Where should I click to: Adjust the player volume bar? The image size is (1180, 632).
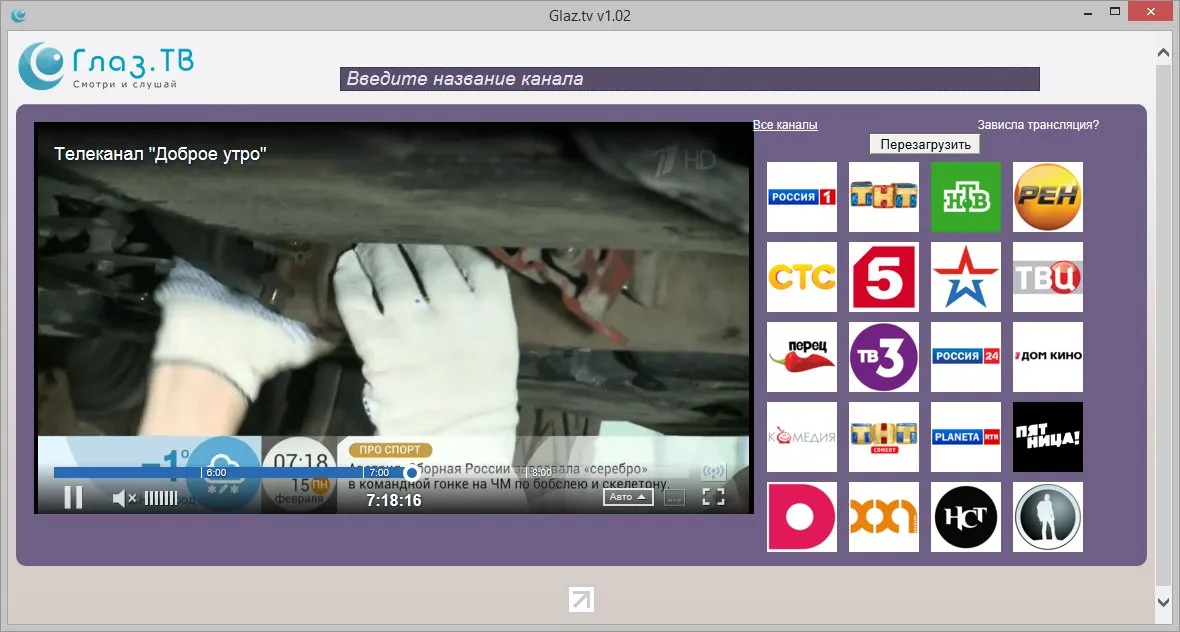click(161, 498)
